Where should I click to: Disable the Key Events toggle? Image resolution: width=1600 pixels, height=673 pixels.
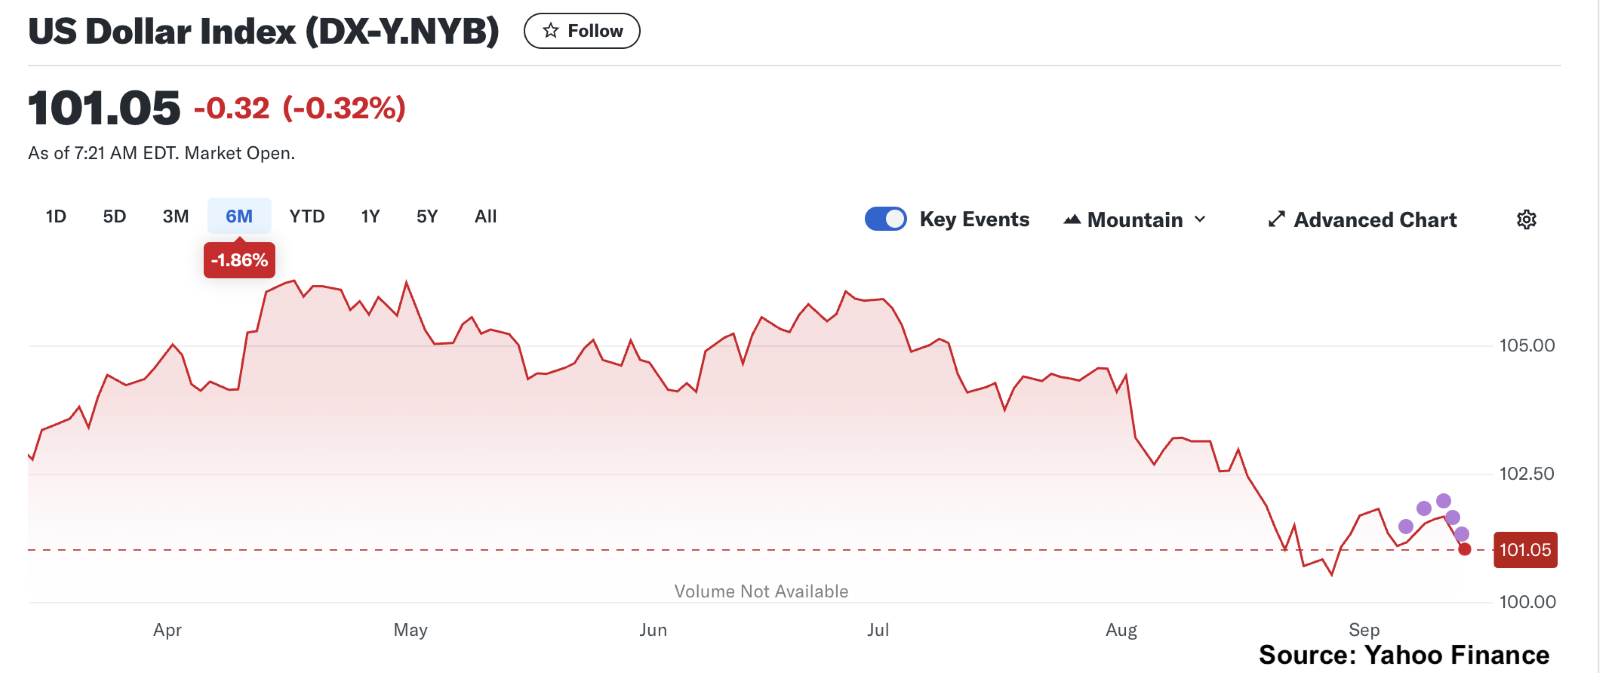click(x=886, y=219)
